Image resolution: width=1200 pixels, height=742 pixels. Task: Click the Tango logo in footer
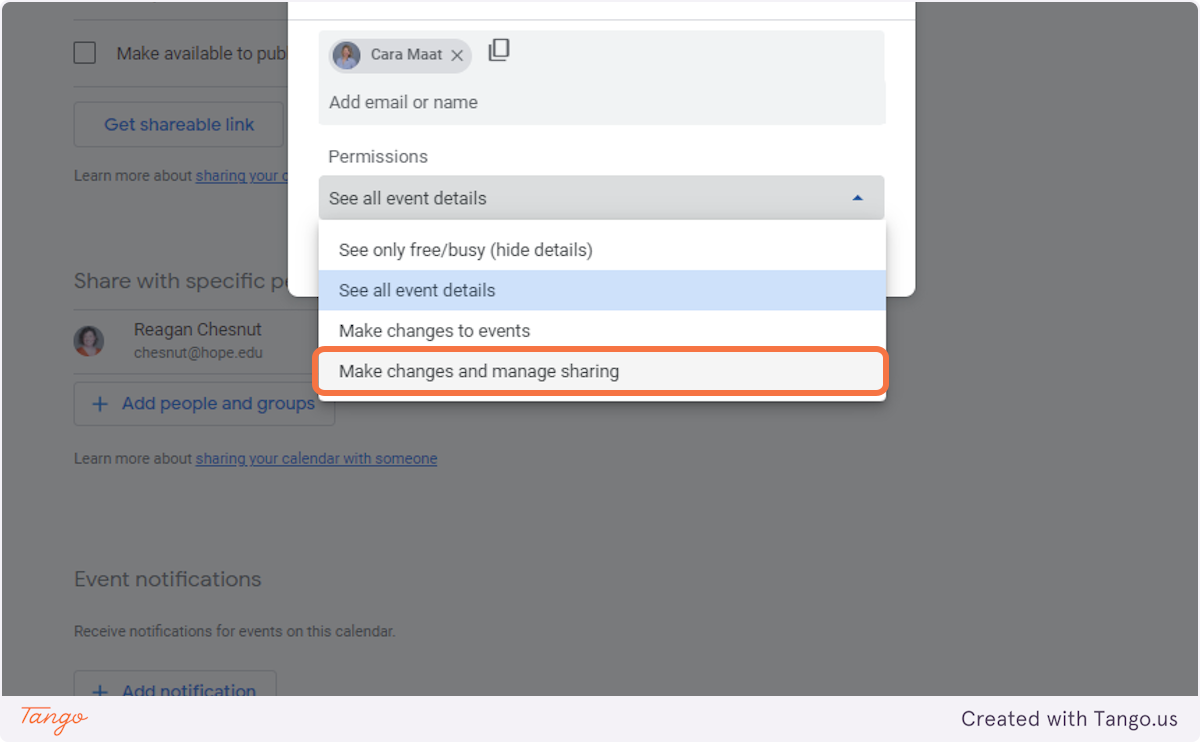[54, 718]
